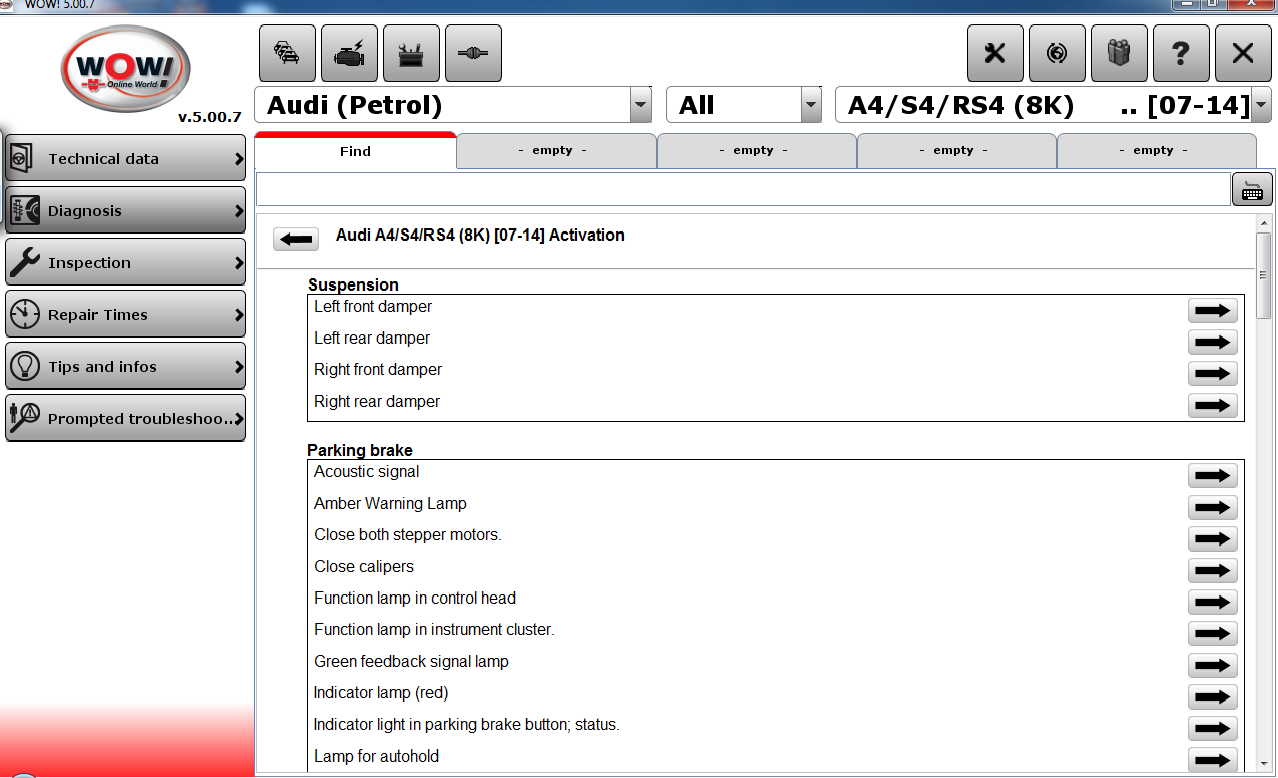Open Green feedback signal lamp arrow
The width and height of the screenshot is (1278, 778).
[x=1212, y=666]
